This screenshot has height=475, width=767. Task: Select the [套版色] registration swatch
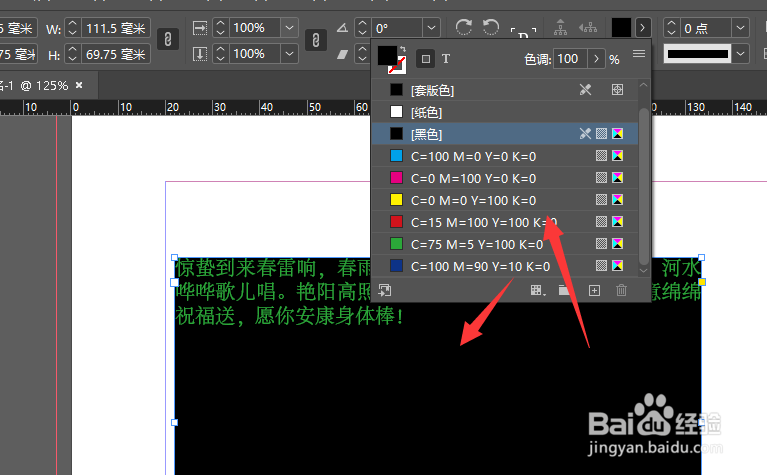(505, 90)
